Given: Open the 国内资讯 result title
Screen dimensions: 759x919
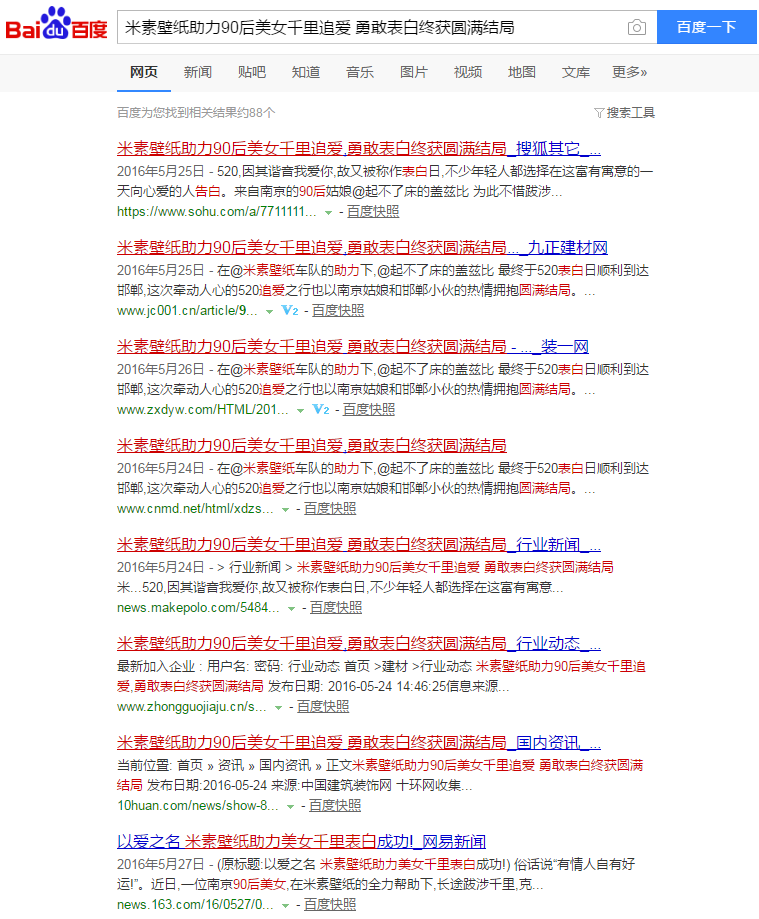Looking at the screenshot, I should 359,743.
